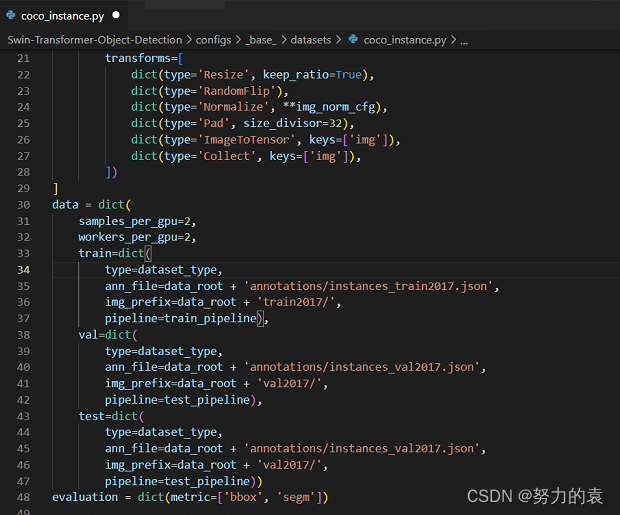Click test=dict( on line 43
The height and width of the screenshot is (515, 620).
pos(111,416)
